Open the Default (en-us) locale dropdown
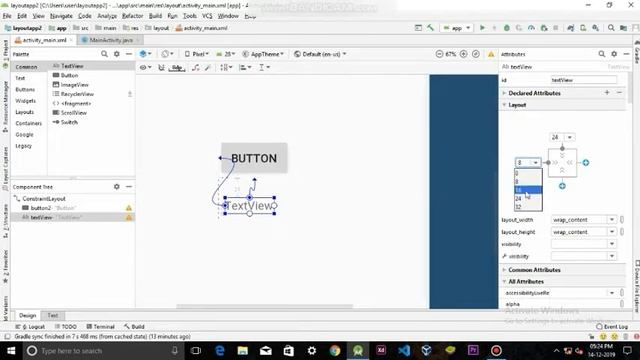 click(320, 54)
